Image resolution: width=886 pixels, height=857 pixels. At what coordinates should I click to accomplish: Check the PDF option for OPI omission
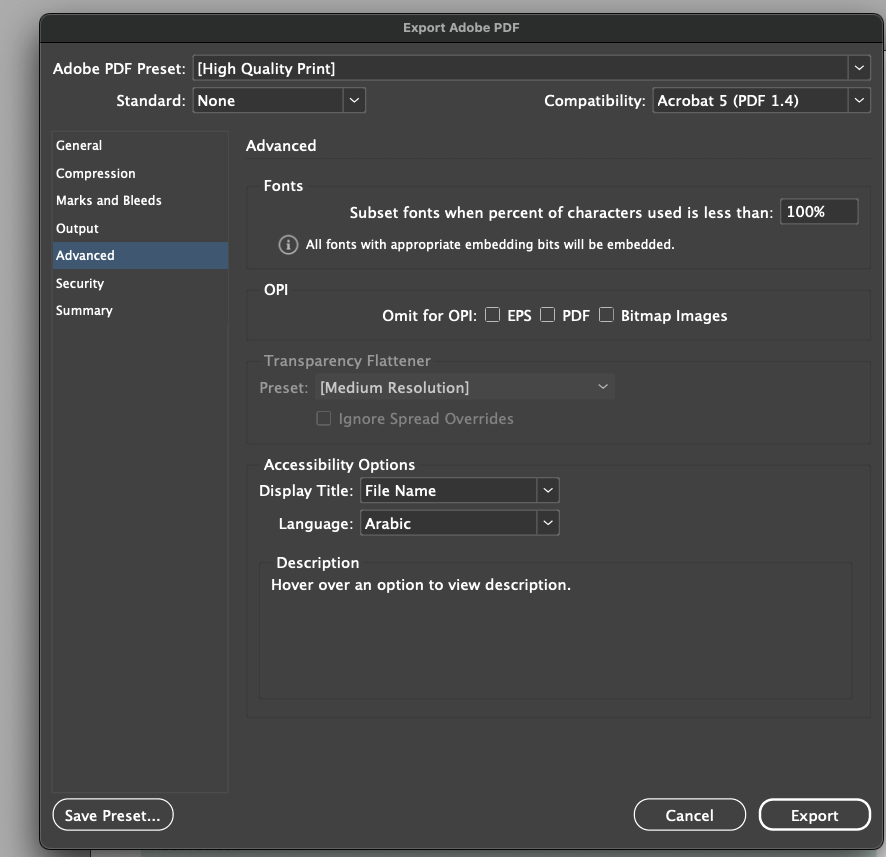click(x=547, y=315)
